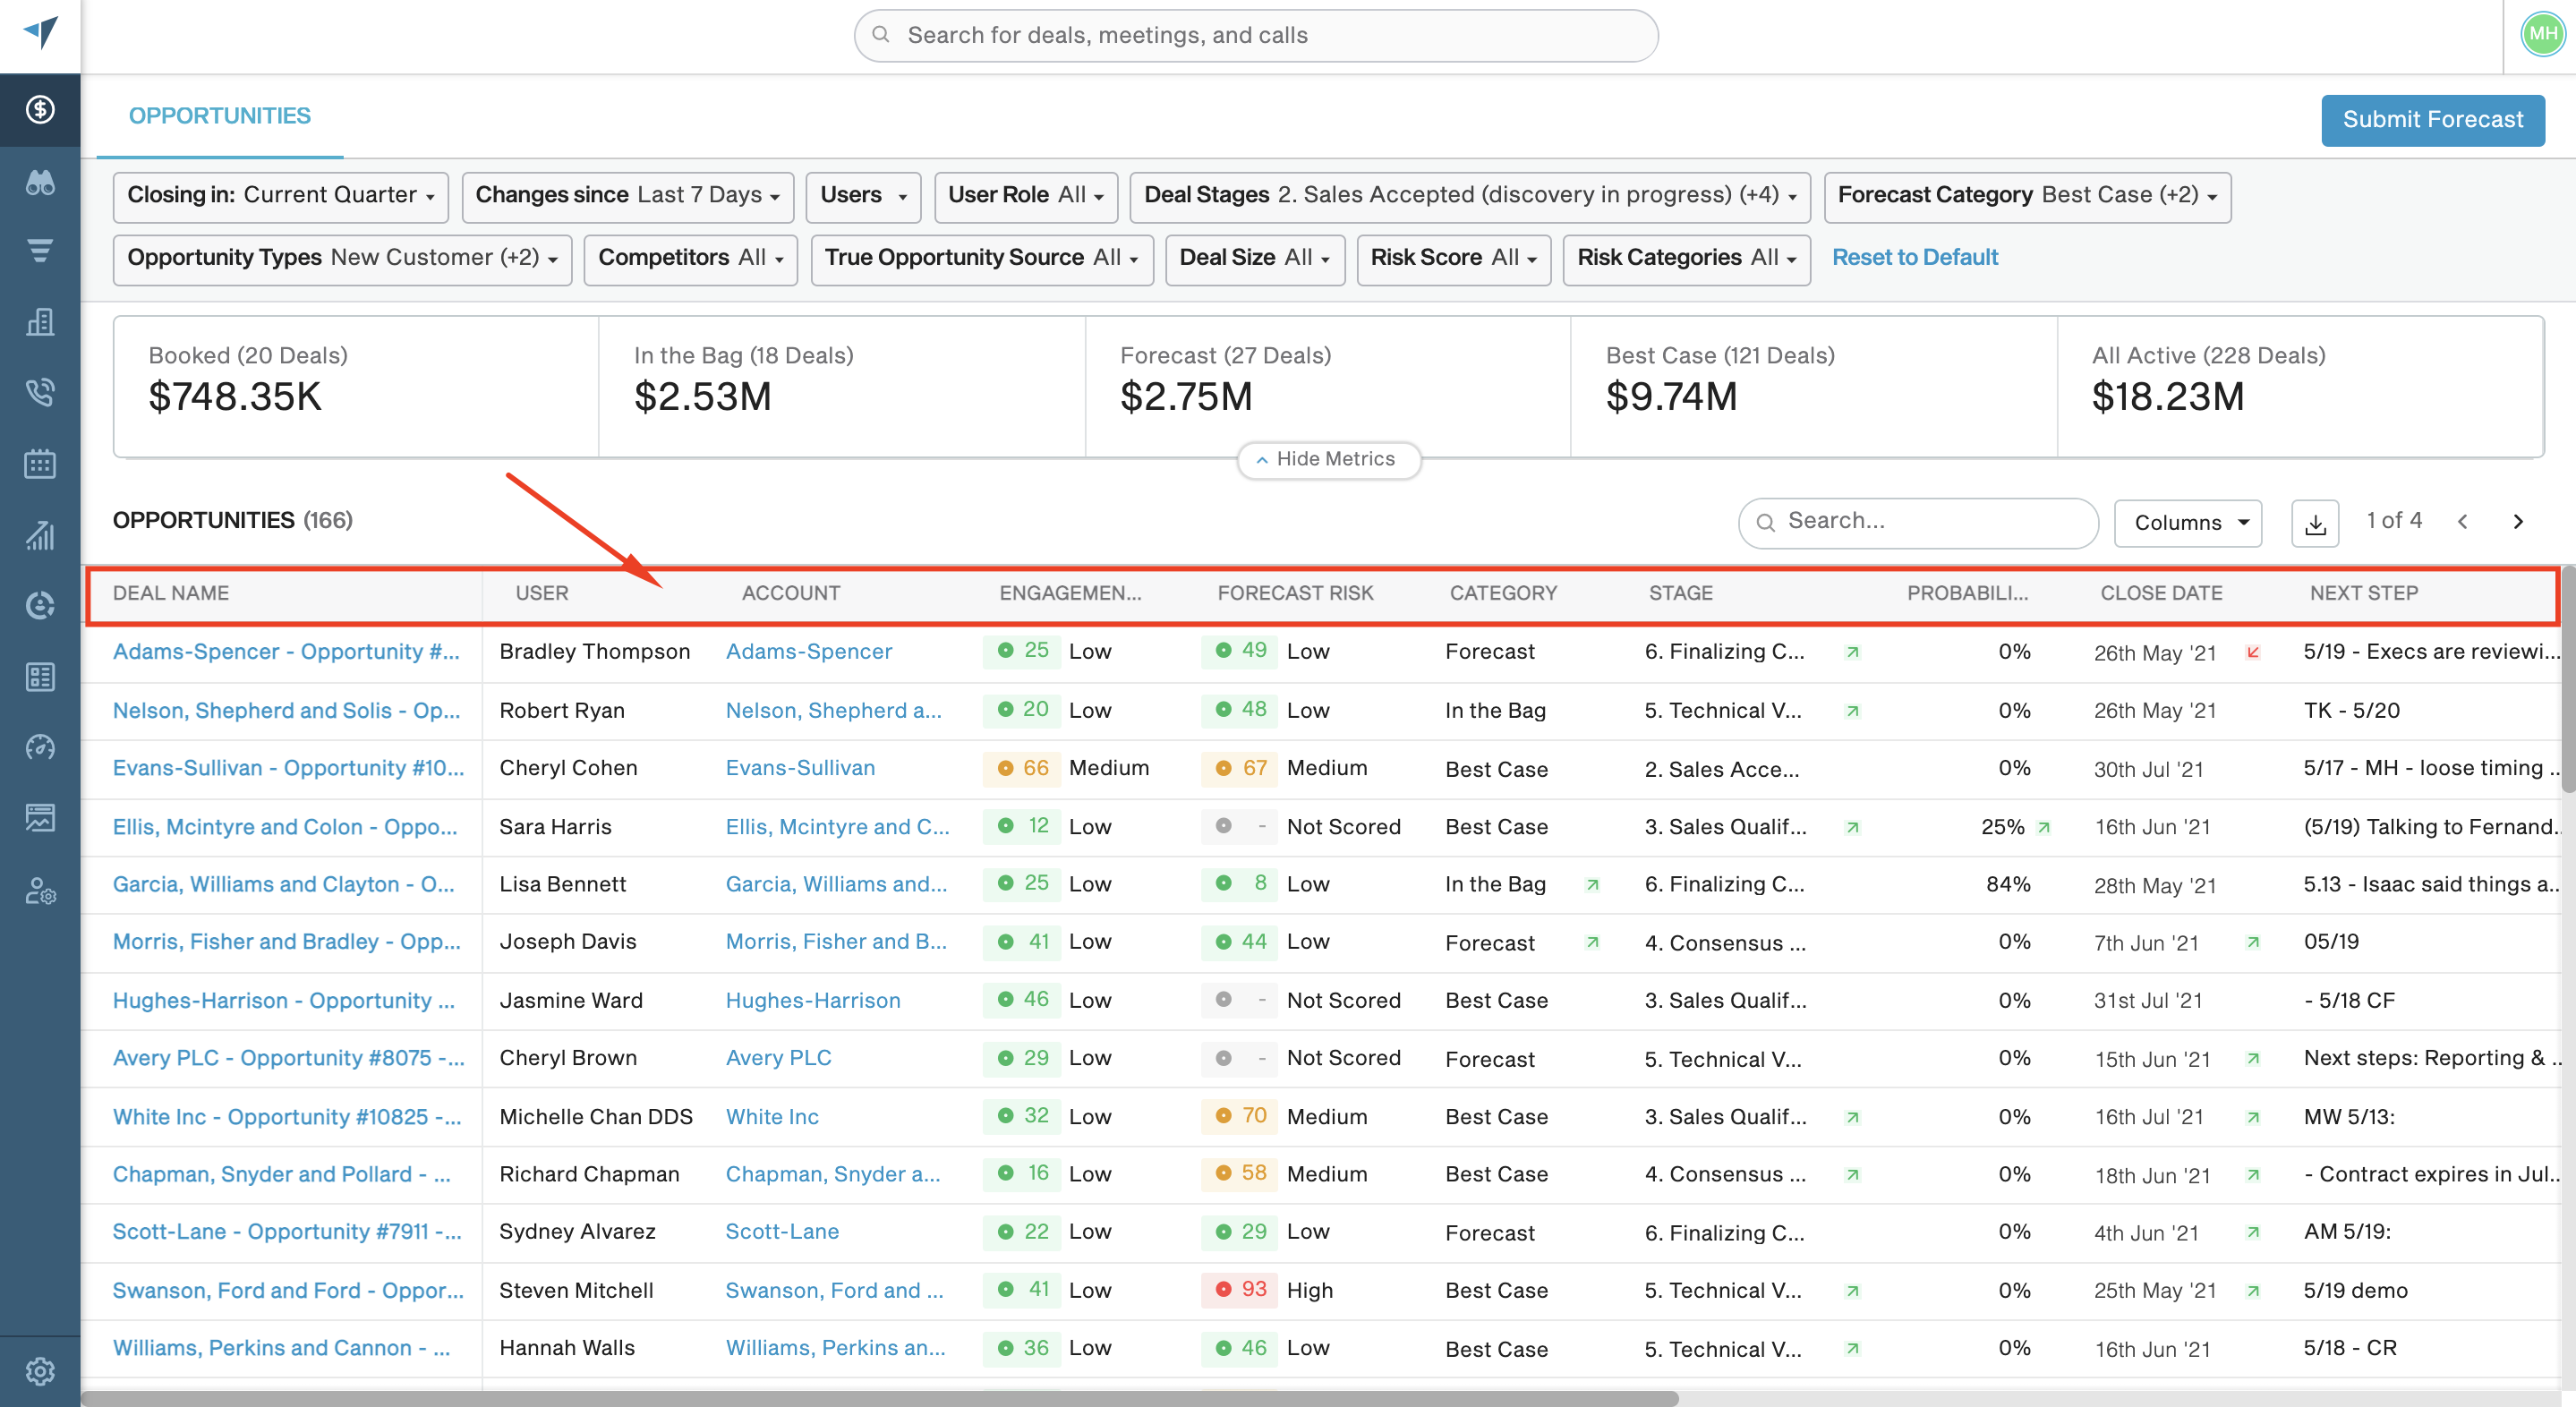Open the building accounts sidebar icon

click(x=40, y=322)
